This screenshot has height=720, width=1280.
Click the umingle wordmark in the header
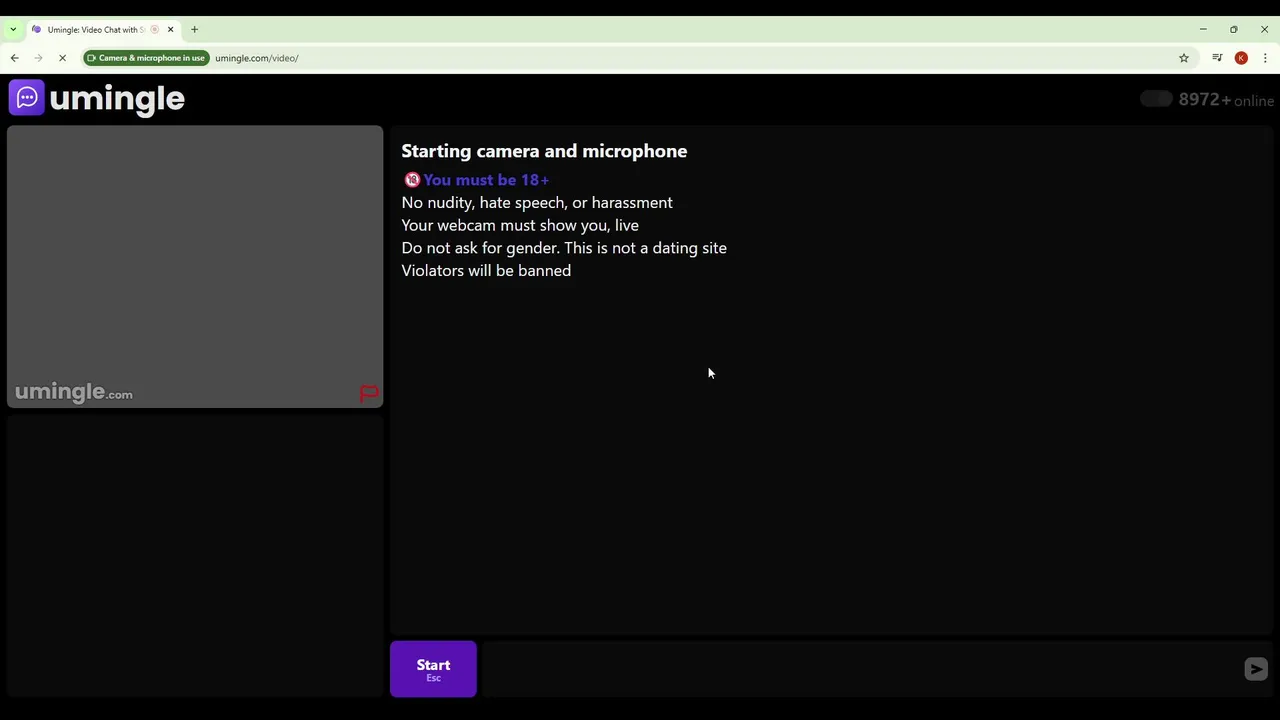click(117, 99)
